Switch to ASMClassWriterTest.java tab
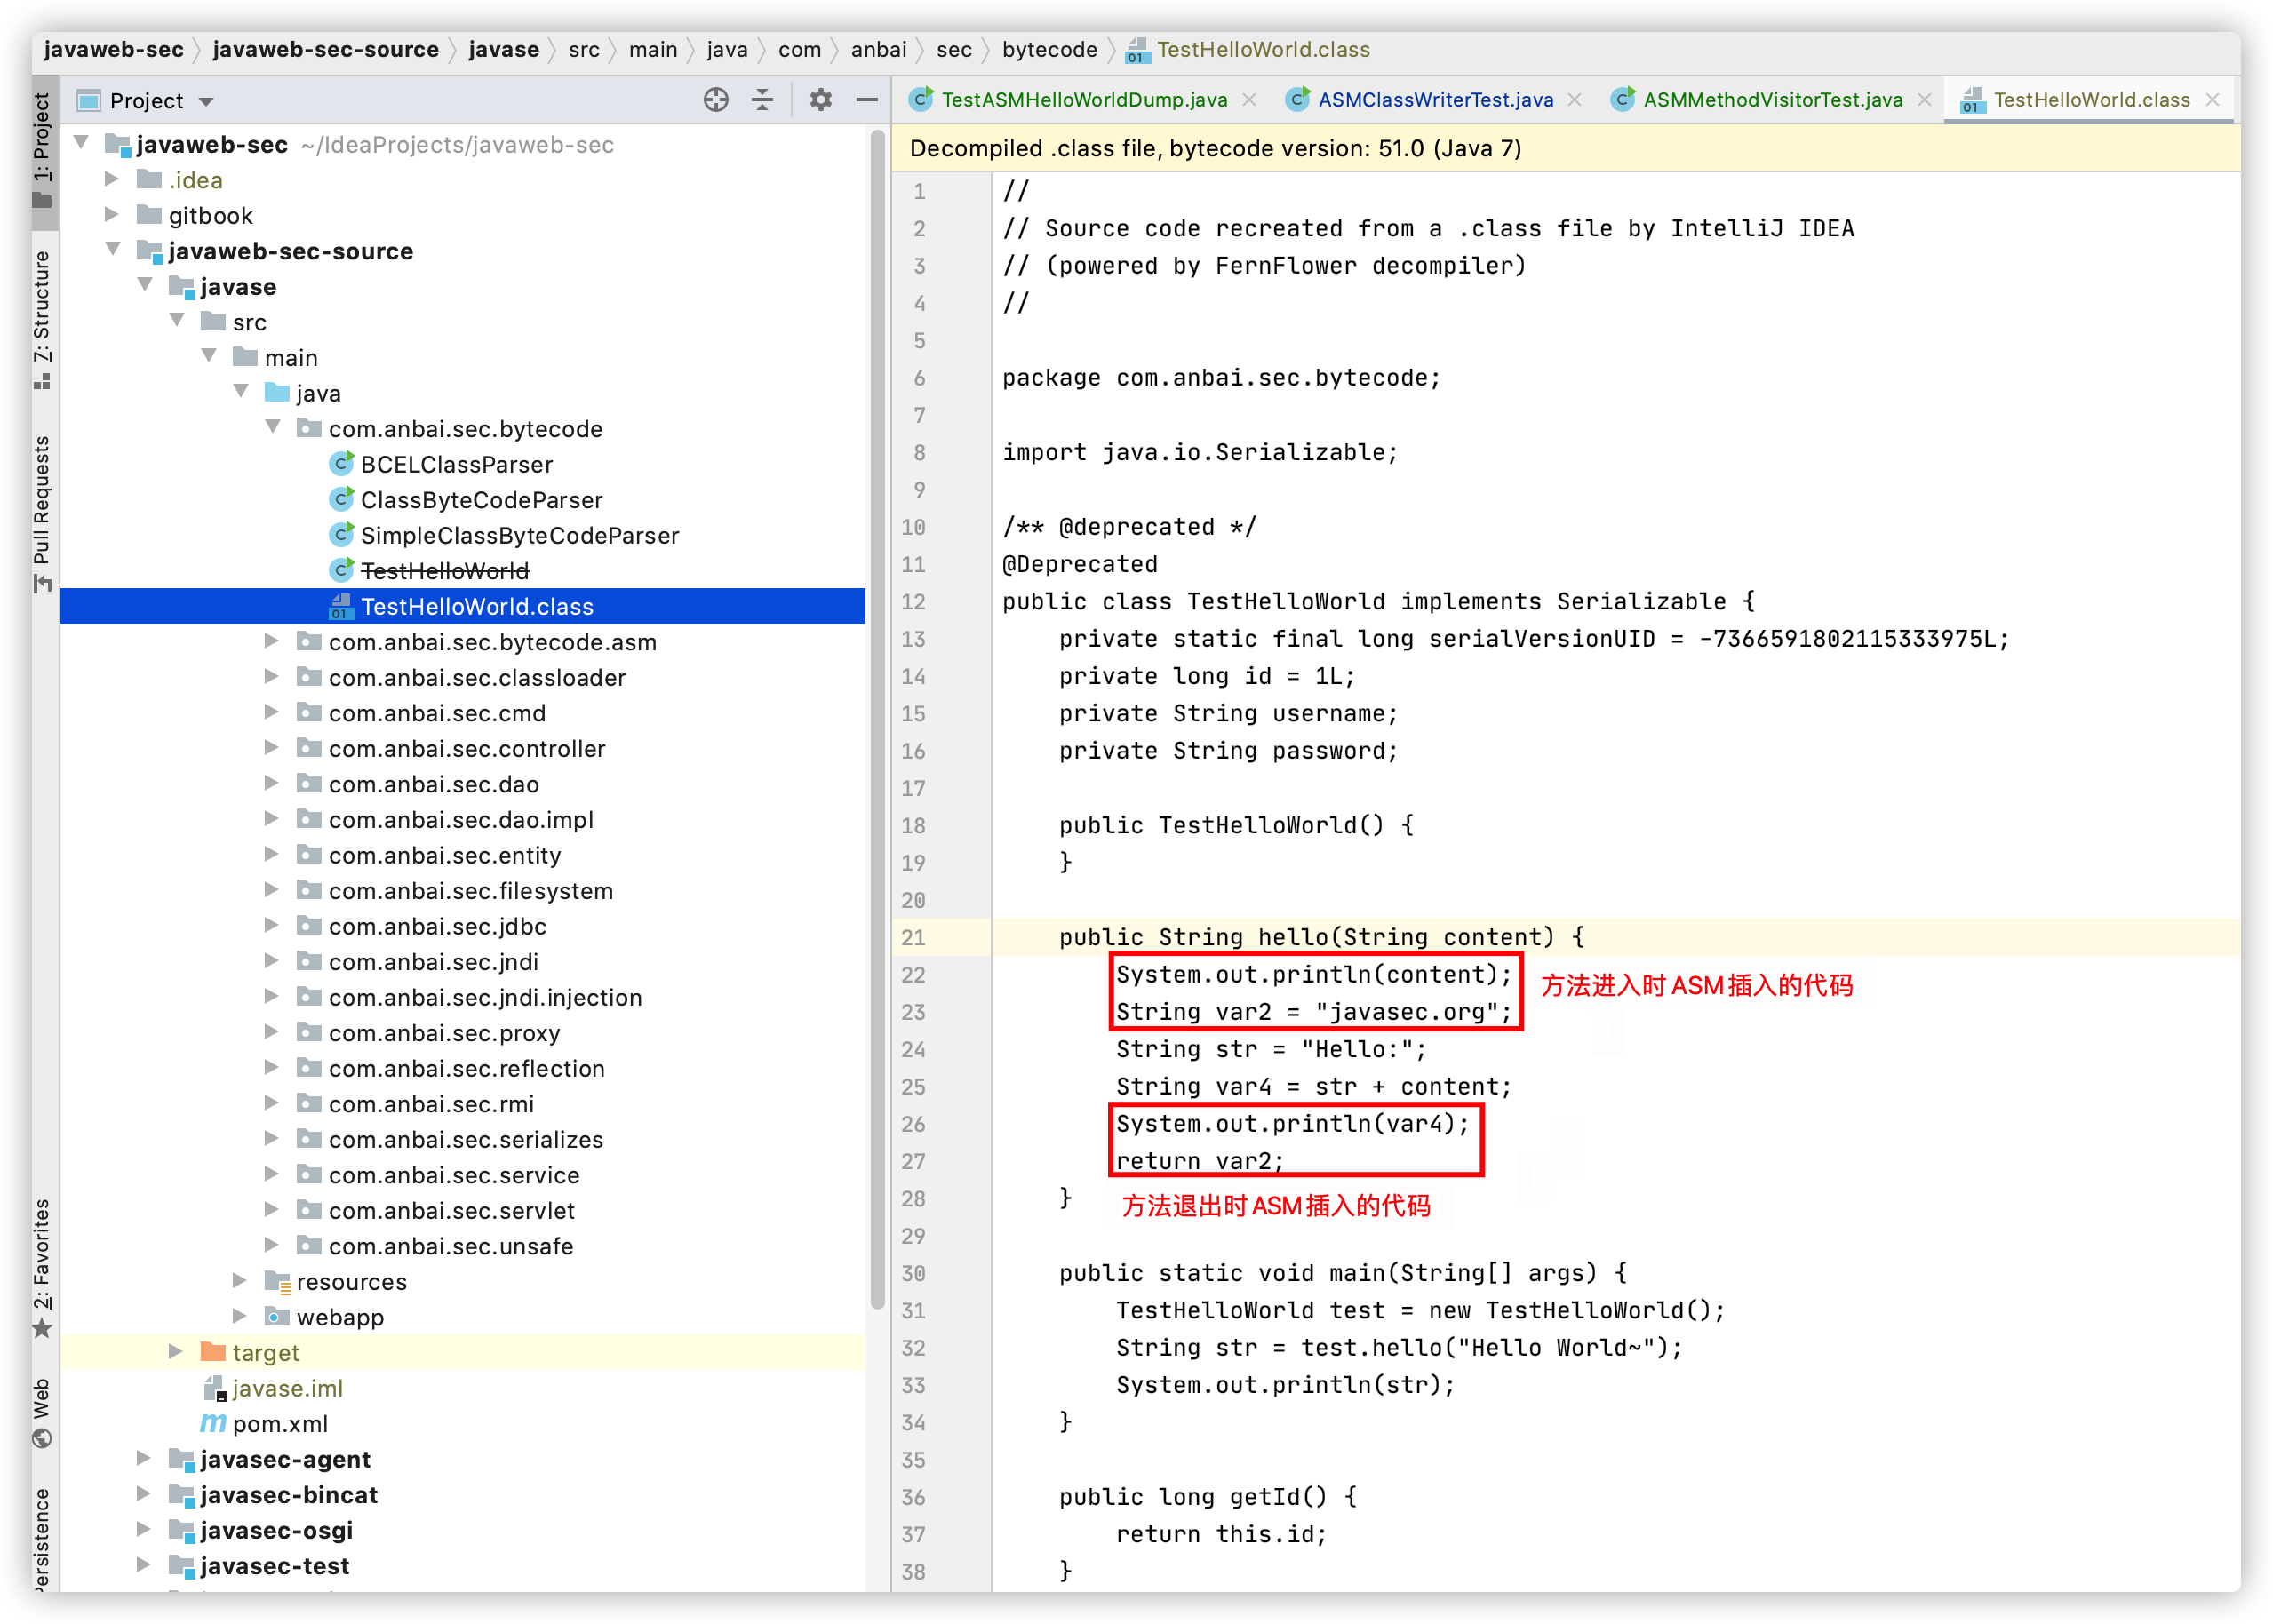The height and width of the screenshot is (1624, 2273). pos(1434,100)
